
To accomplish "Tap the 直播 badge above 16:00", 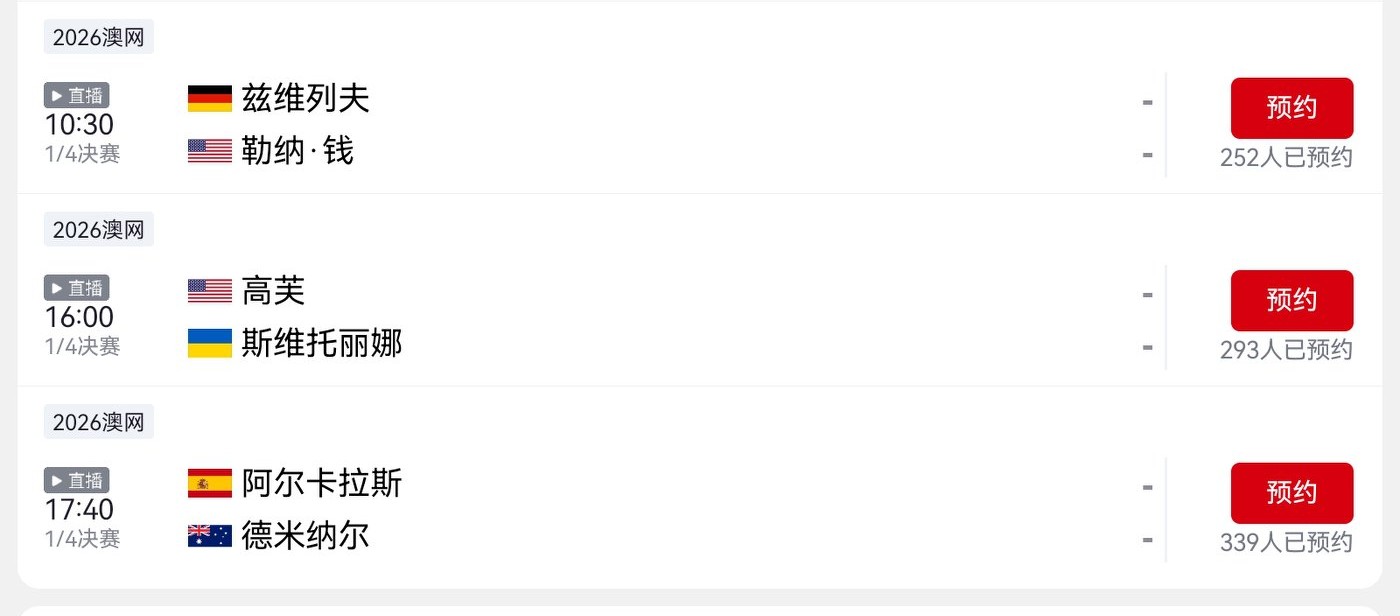I will pos(76,288).
